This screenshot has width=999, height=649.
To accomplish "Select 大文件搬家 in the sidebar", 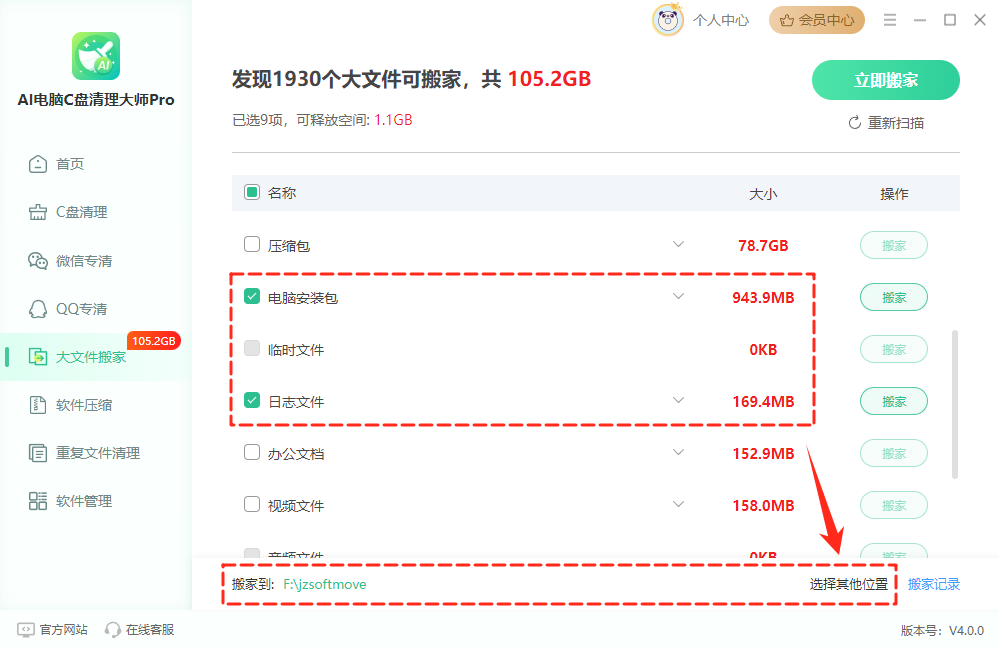I will point(96,357).
